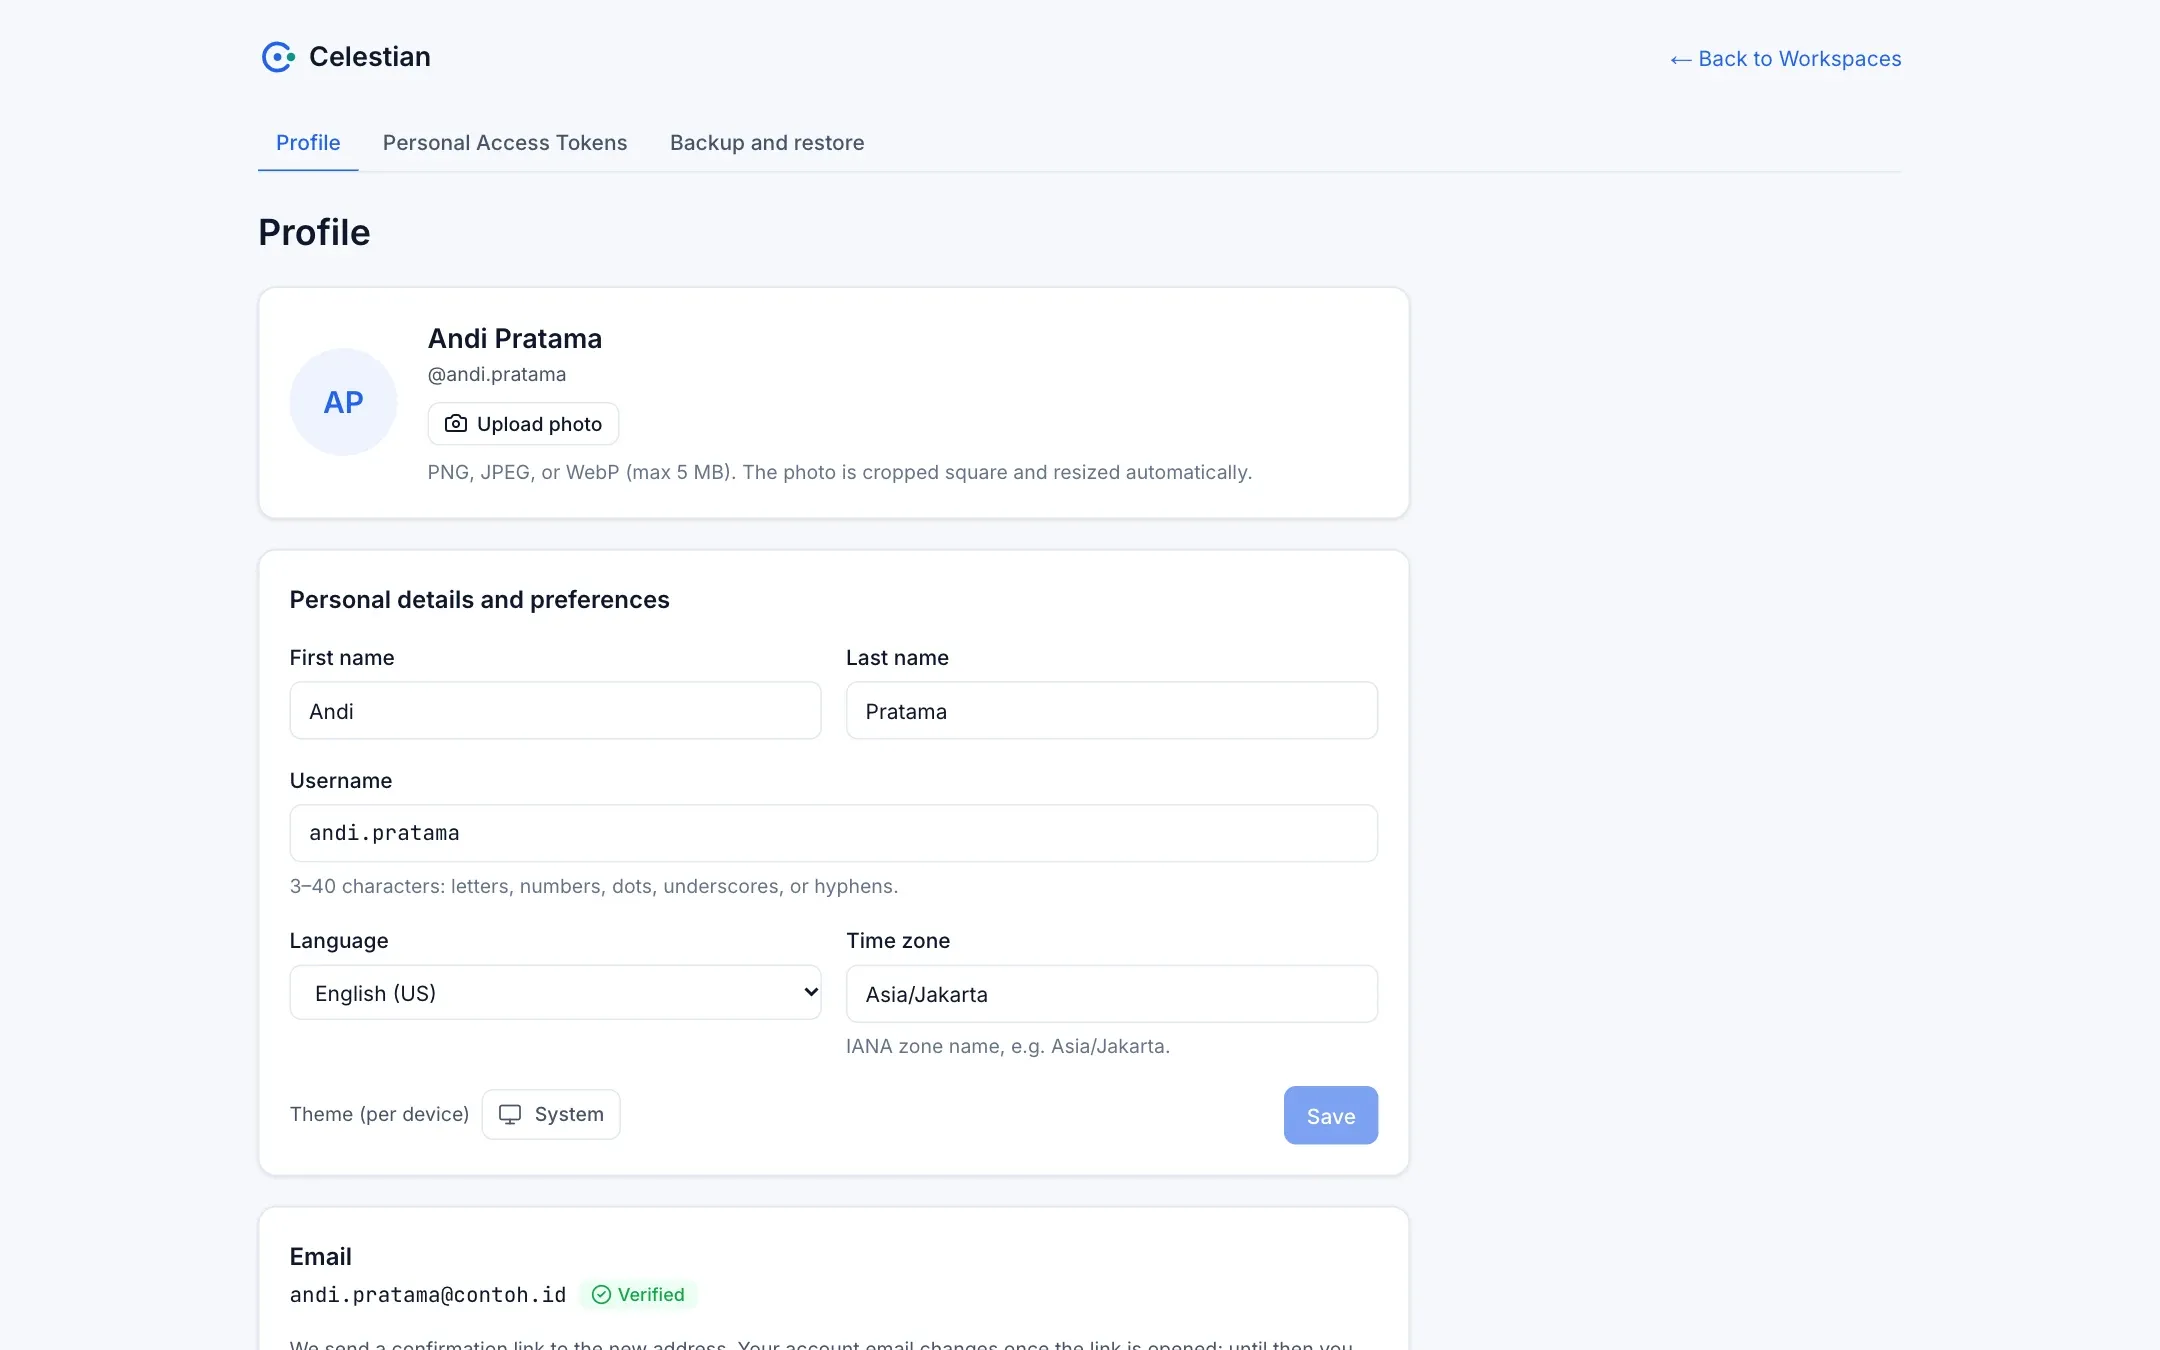Click the monitor icon in the System theme button
2160x1350 pixels.
pyautogui.click(x=510, y=1114)
